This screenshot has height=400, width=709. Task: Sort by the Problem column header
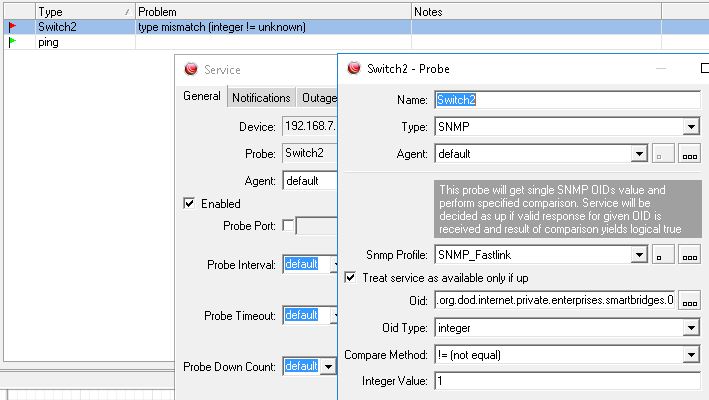pyautogui.click(x=273, y=12)
